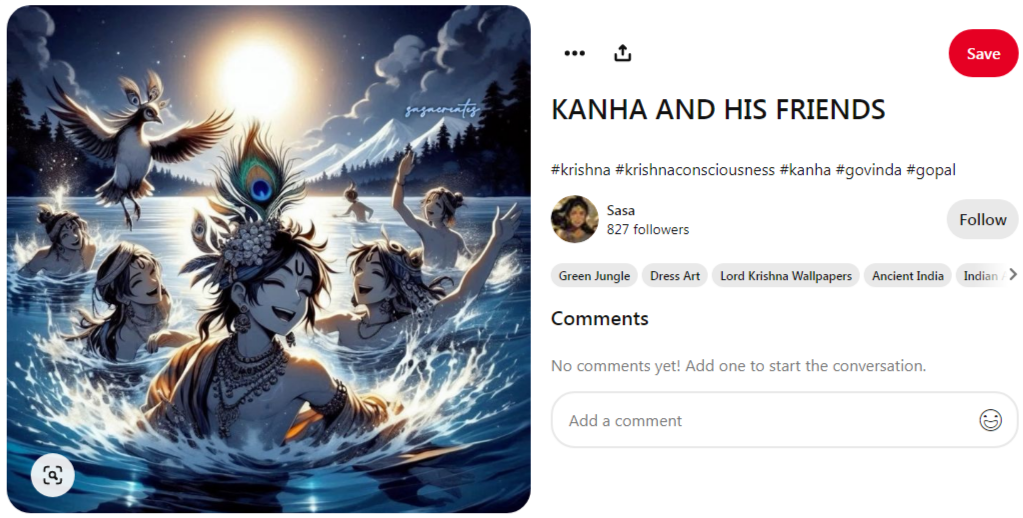Click the #krishna hashtag

tap(581, 170)
